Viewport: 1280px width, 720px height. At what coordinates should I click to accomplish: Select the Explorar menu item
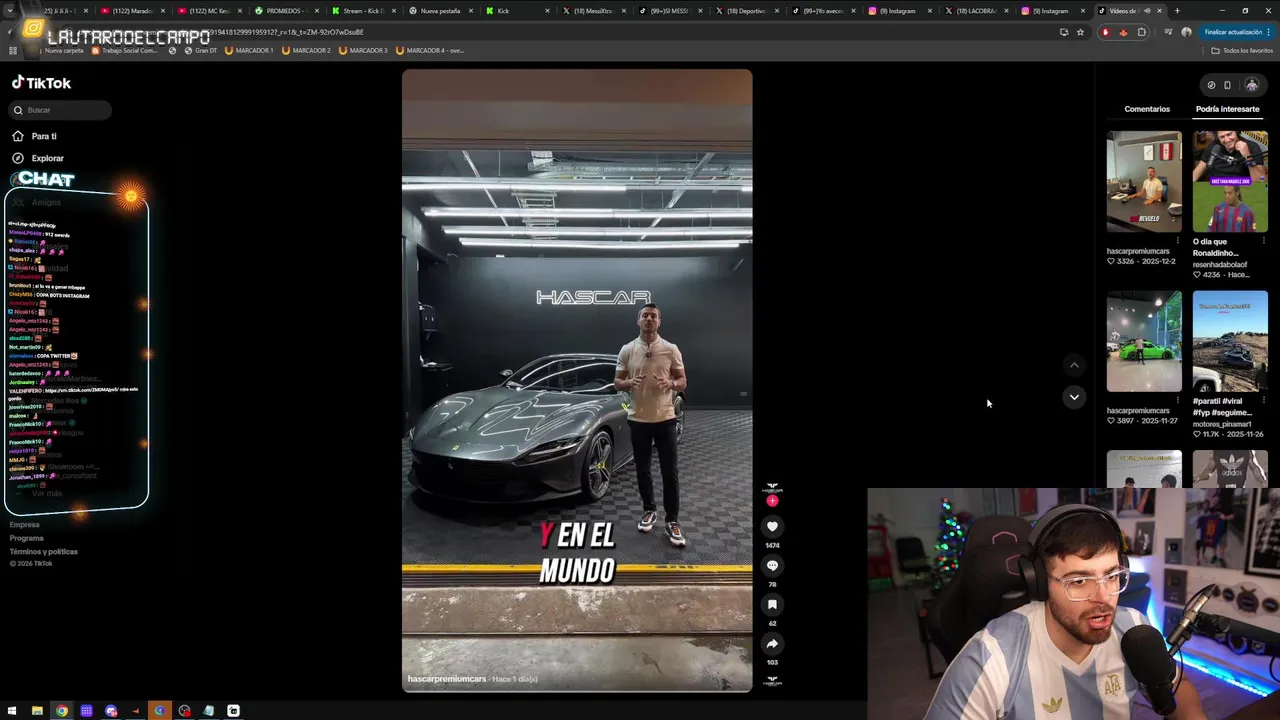pos(47,158)
